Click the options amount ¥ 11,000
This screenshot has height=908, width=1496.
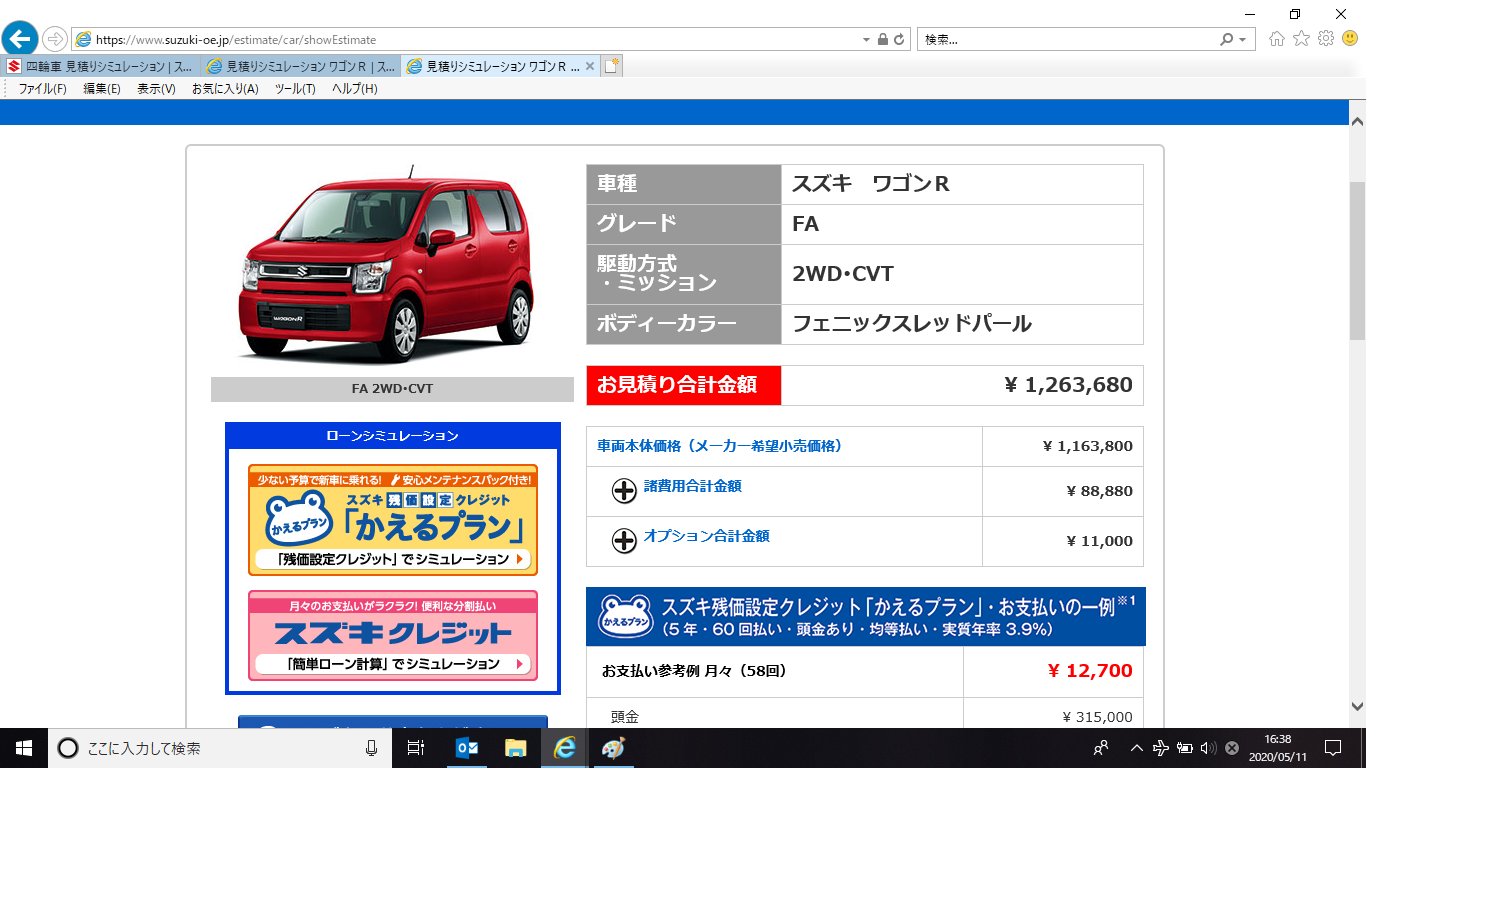tap(1100, 541)
